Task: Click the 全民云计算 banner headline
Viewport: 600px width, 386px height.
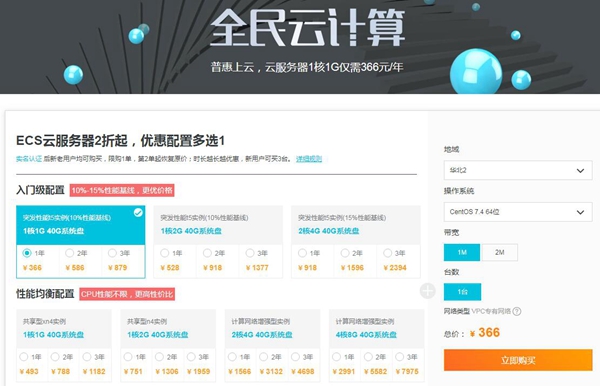Action: [307, 28]
